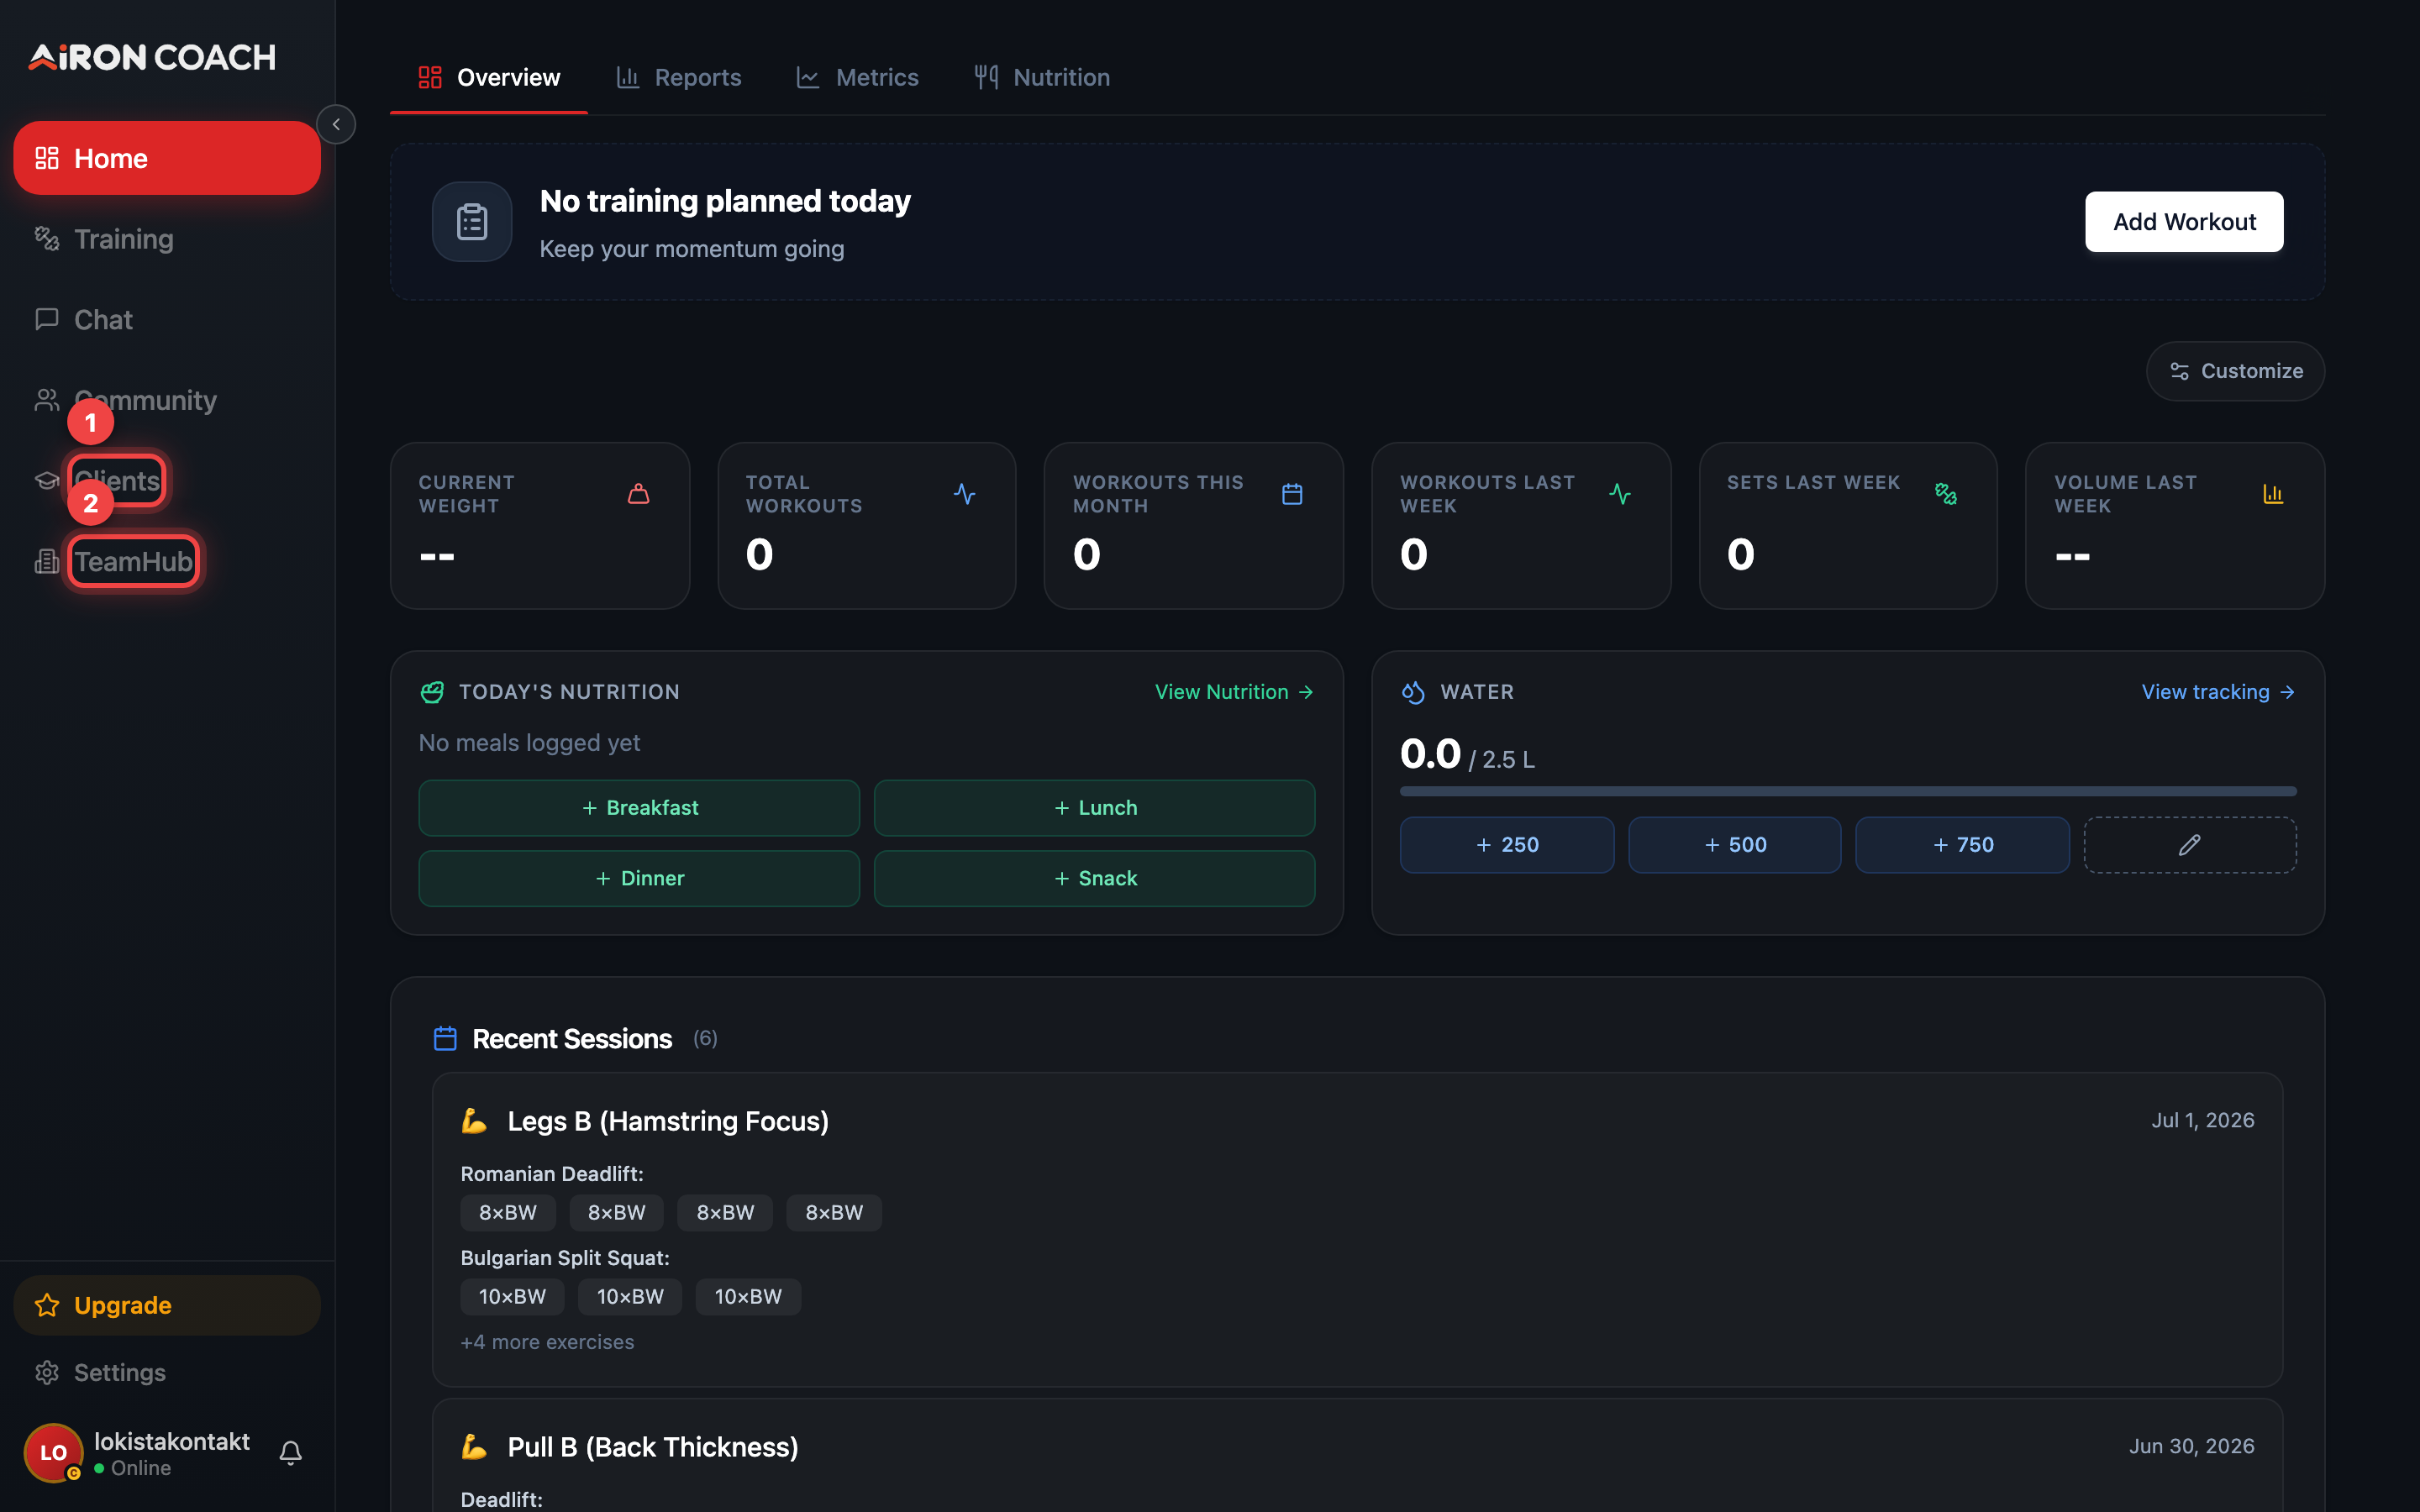Add a Lunch meal

pos(1094,808)
